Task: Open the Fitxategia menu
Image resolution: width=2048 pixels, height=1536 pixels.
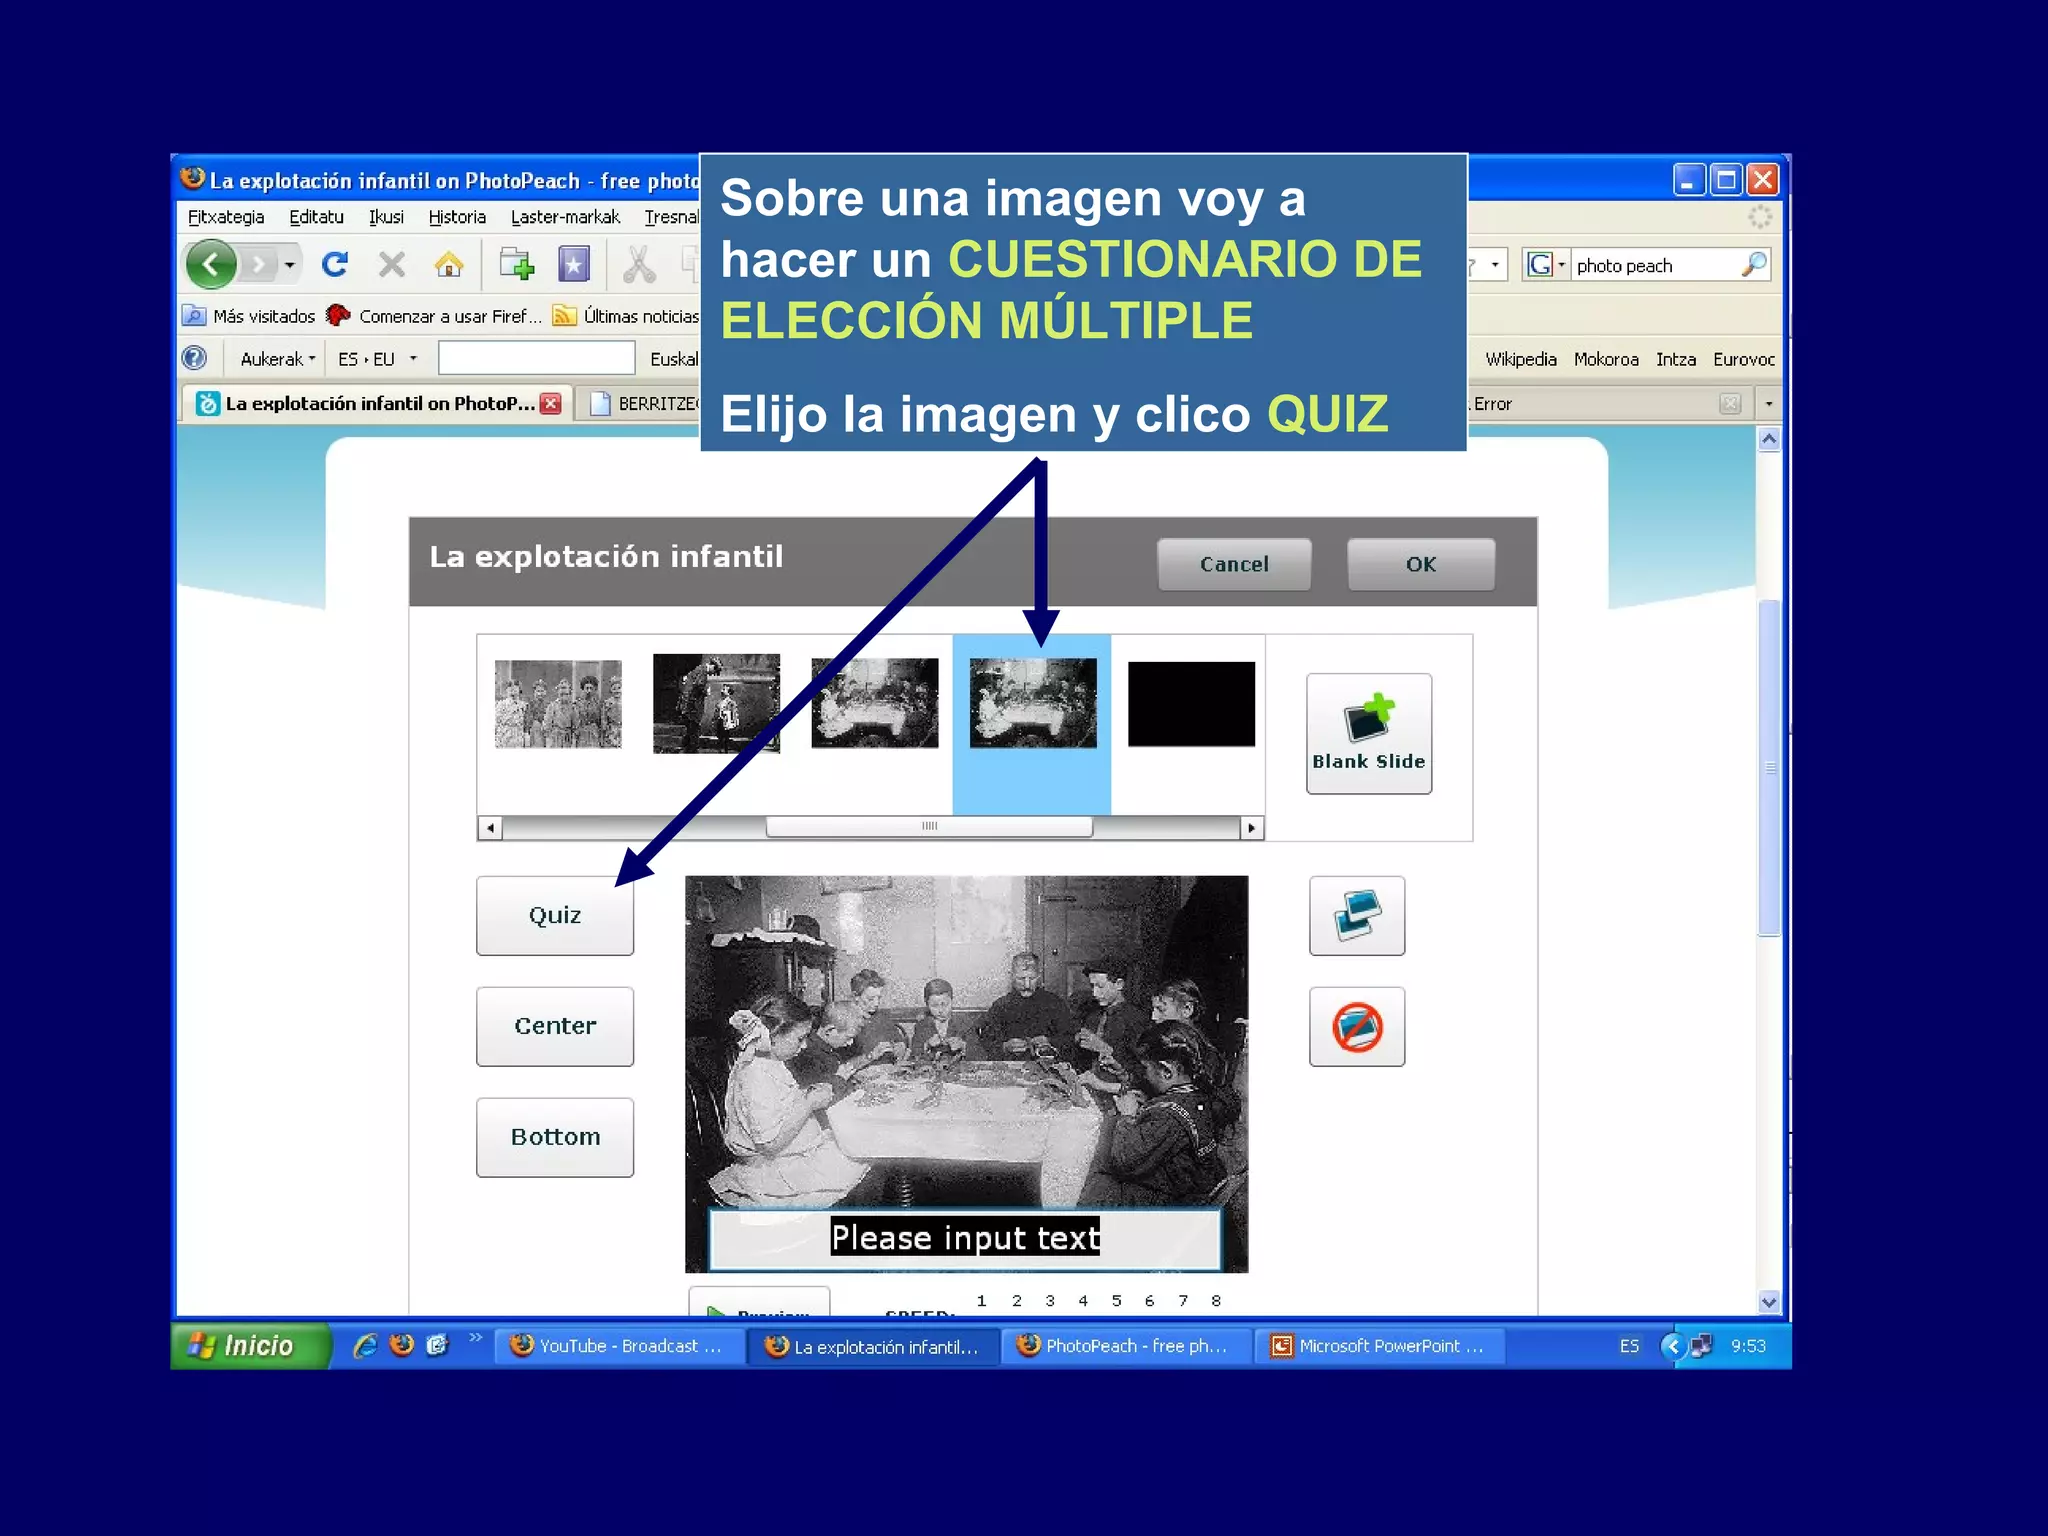Action: [x=226, y=217]
